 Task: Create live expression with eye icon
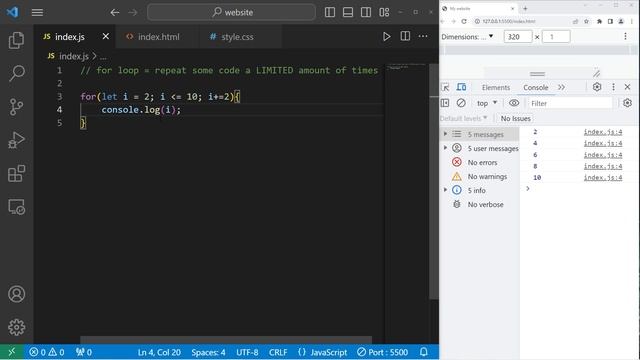[514, 103]
